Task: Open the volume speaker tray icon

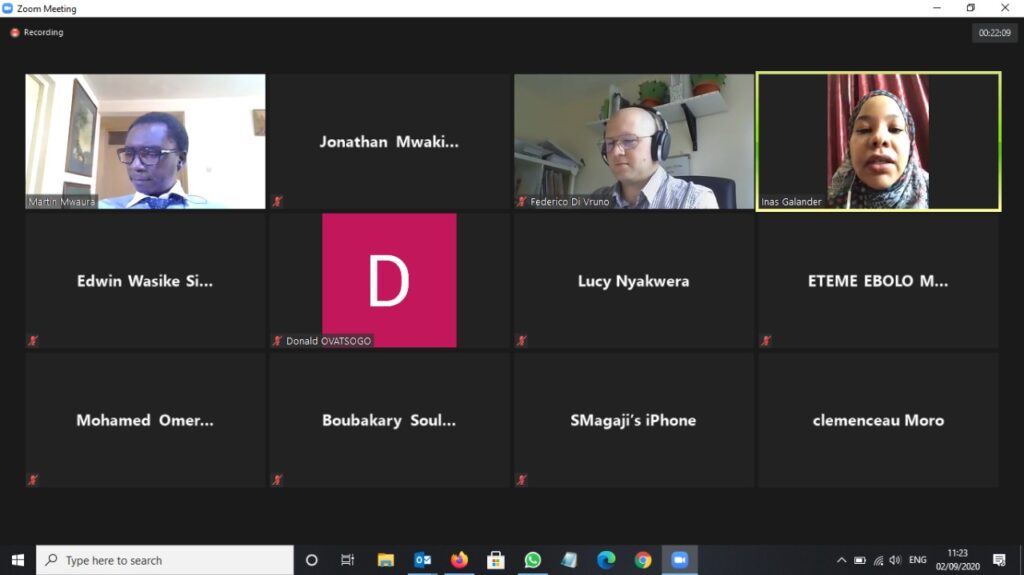Action: 895,560
